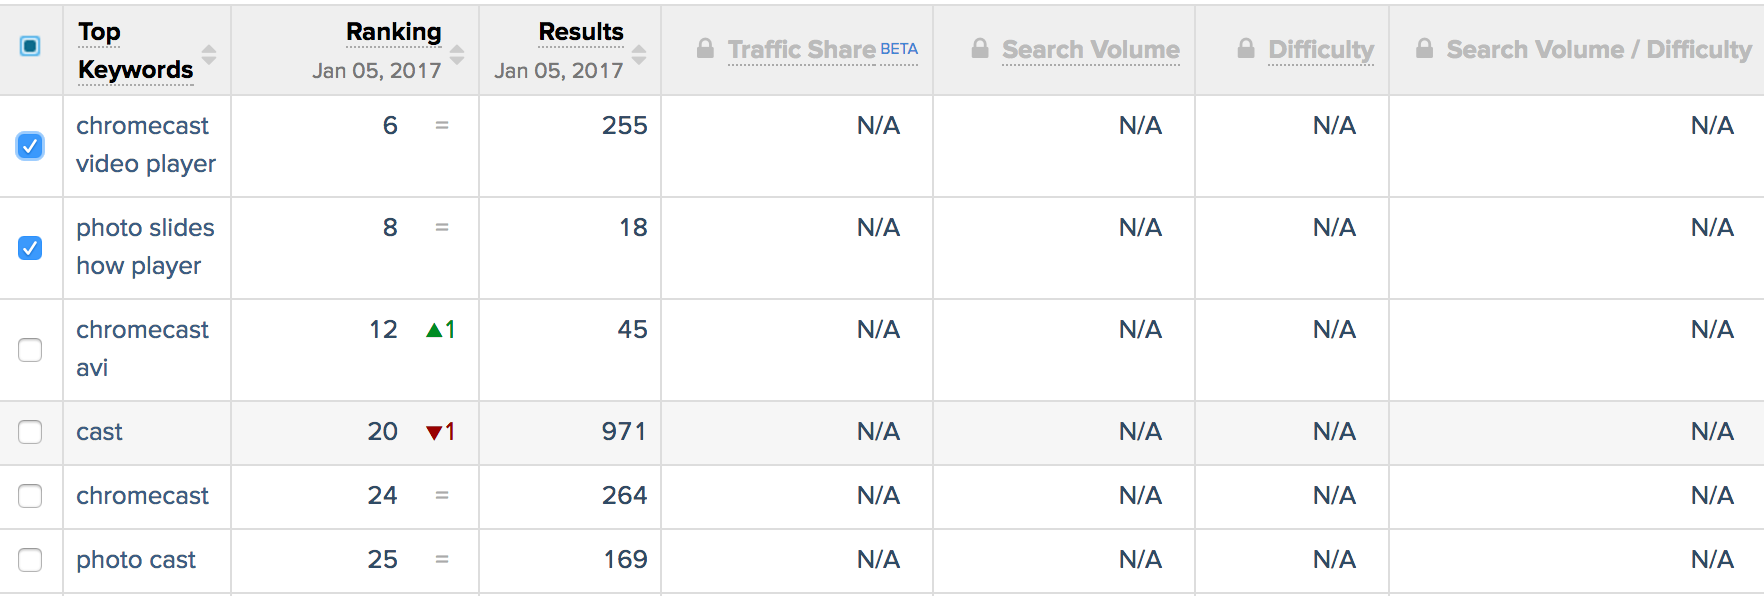Click lock icon beside Search Volume / Difficulty
1764x596 pixels.
coord(1425,48)
